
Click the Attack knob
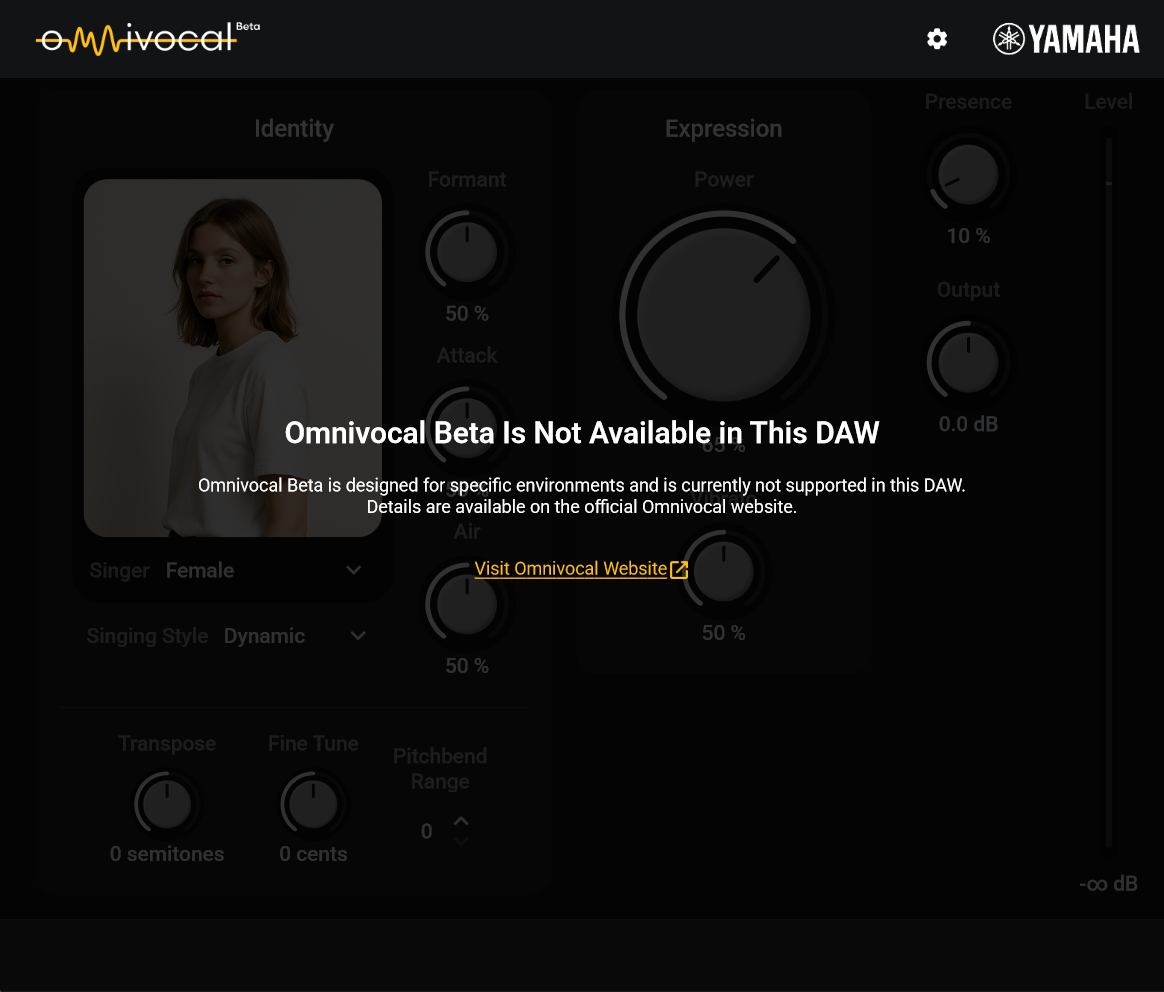[467, 425]
